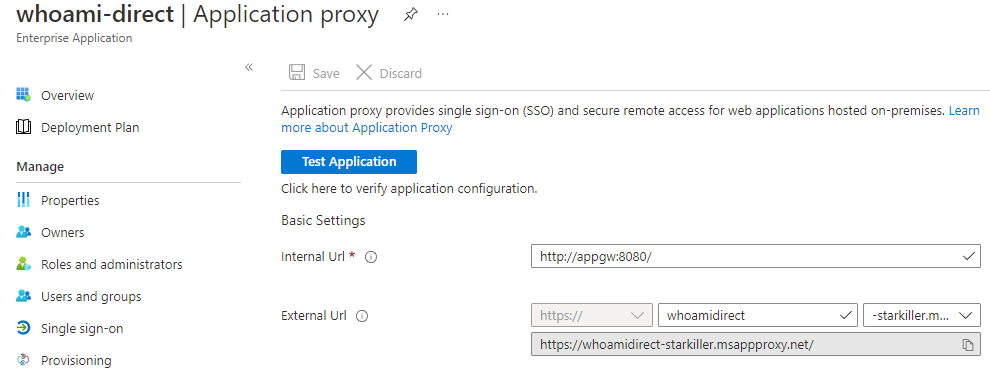The image size is (990, 371).
Task: Open the Deployment Plan page
Action: click(90, 127)
